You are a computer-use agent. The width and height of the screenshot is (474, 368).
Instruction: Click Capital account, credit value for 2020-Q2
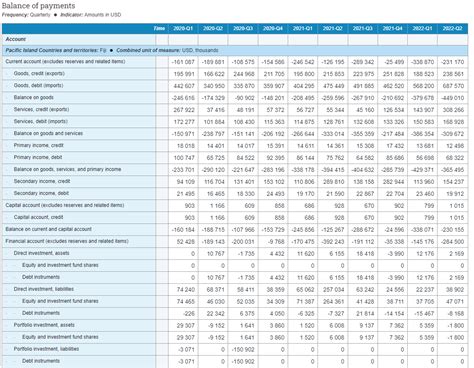(217, 218)
